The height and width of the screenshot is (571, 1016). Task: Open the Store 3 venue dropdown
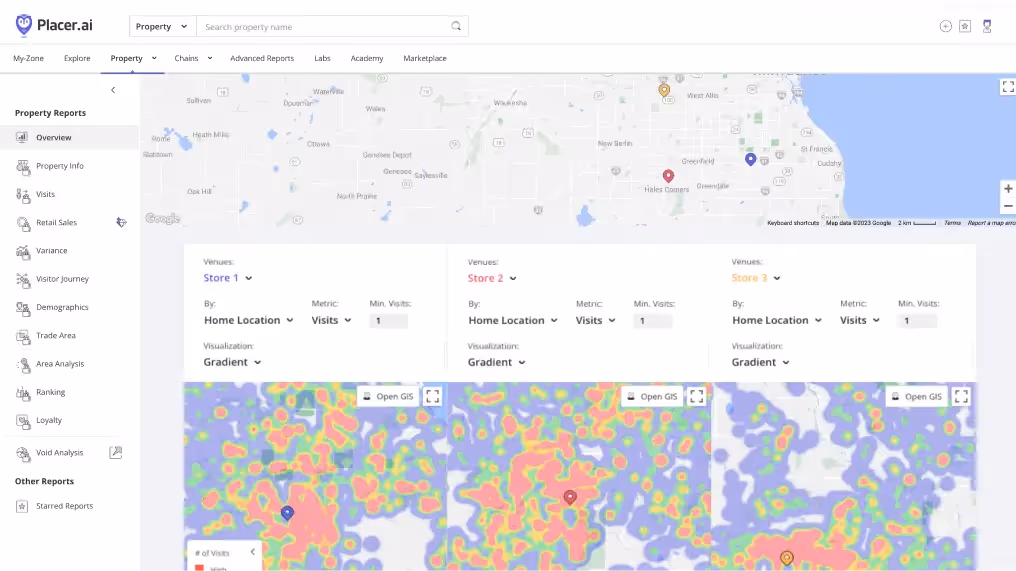[x=756, y=278]
